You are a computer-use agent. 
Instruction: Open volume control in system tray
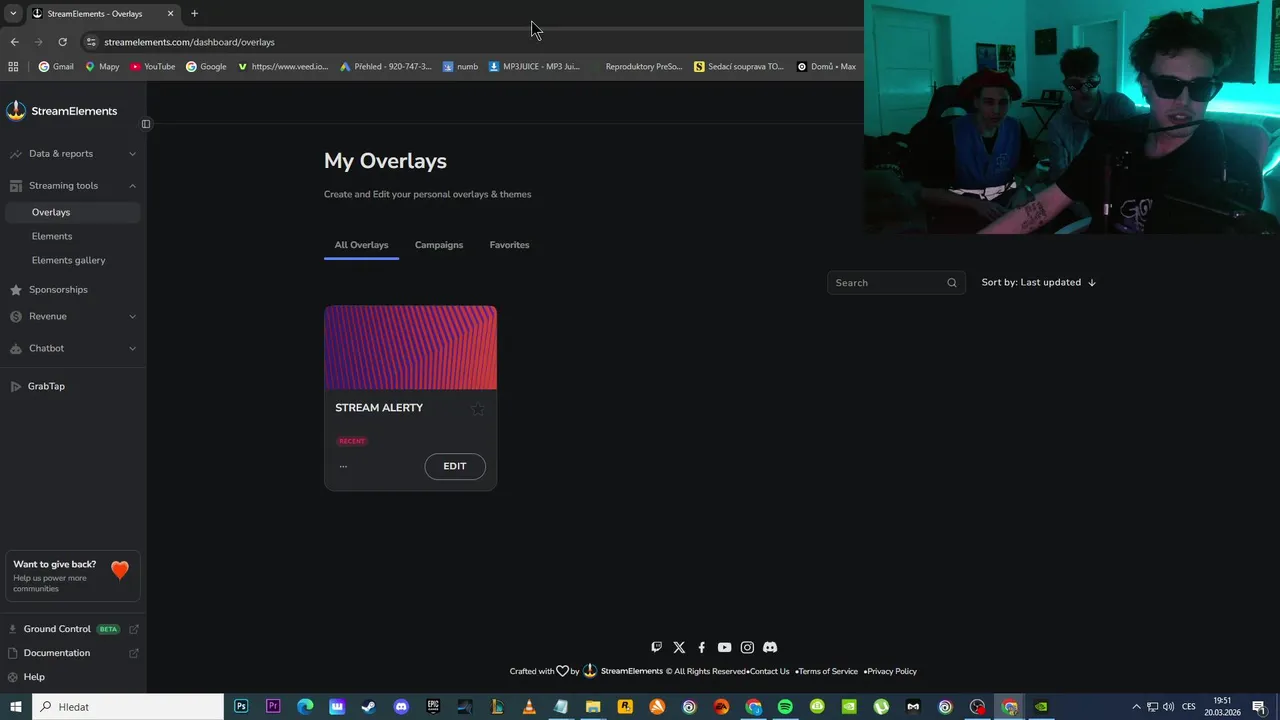[1167, 707]
